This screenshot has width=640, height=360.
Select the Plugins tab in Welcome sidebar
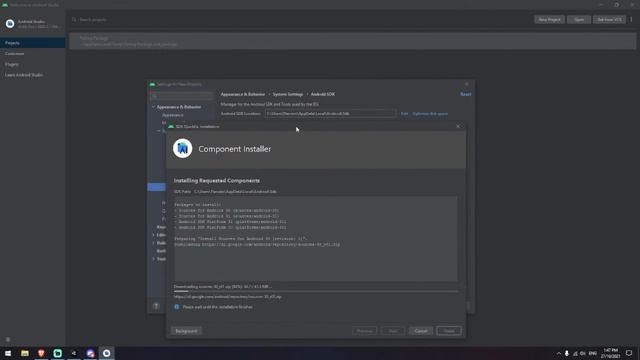tap(33, 64)
